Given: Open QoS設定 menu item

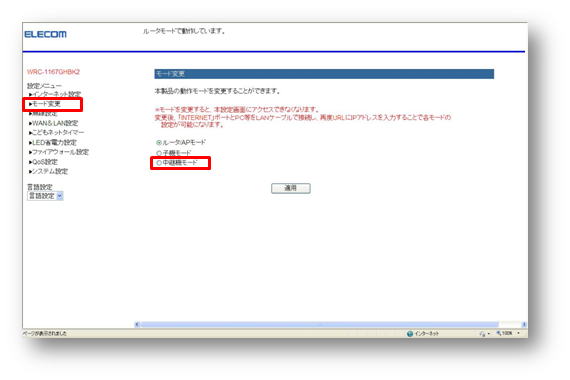Looking at the screenshot, I should tap(44, 162).
